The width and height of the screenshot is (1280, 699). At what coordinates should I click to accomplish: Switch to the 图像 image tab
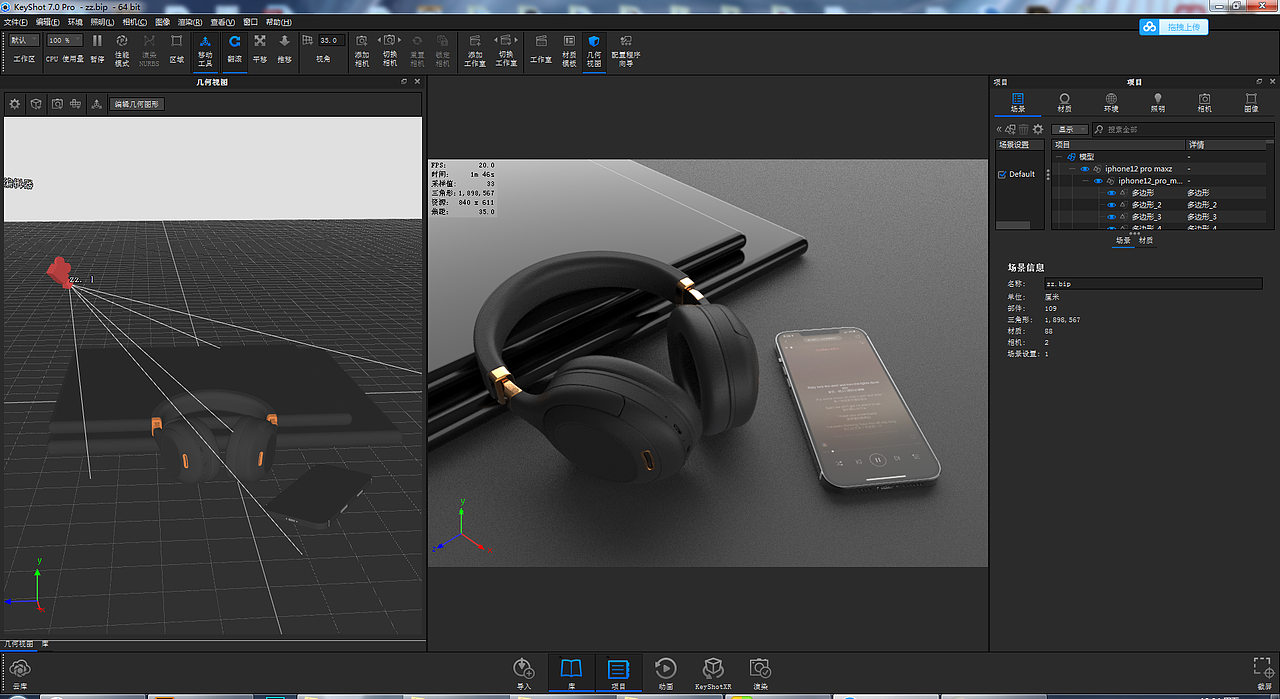point(1251,103)
